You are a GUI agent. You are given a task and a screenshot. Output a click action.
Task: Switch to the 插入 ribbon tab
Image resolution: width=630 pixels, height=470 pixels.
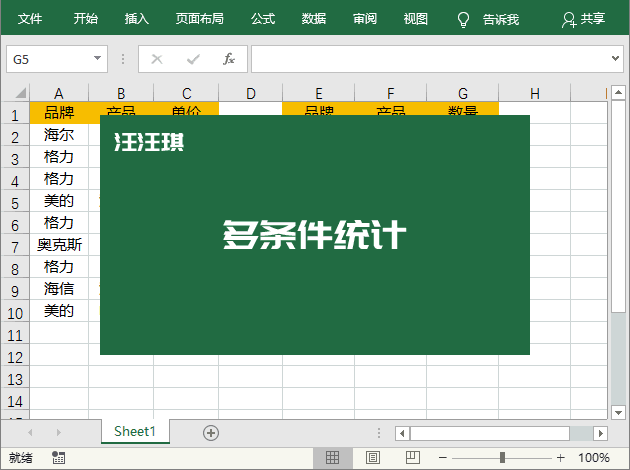click(137, 18)
